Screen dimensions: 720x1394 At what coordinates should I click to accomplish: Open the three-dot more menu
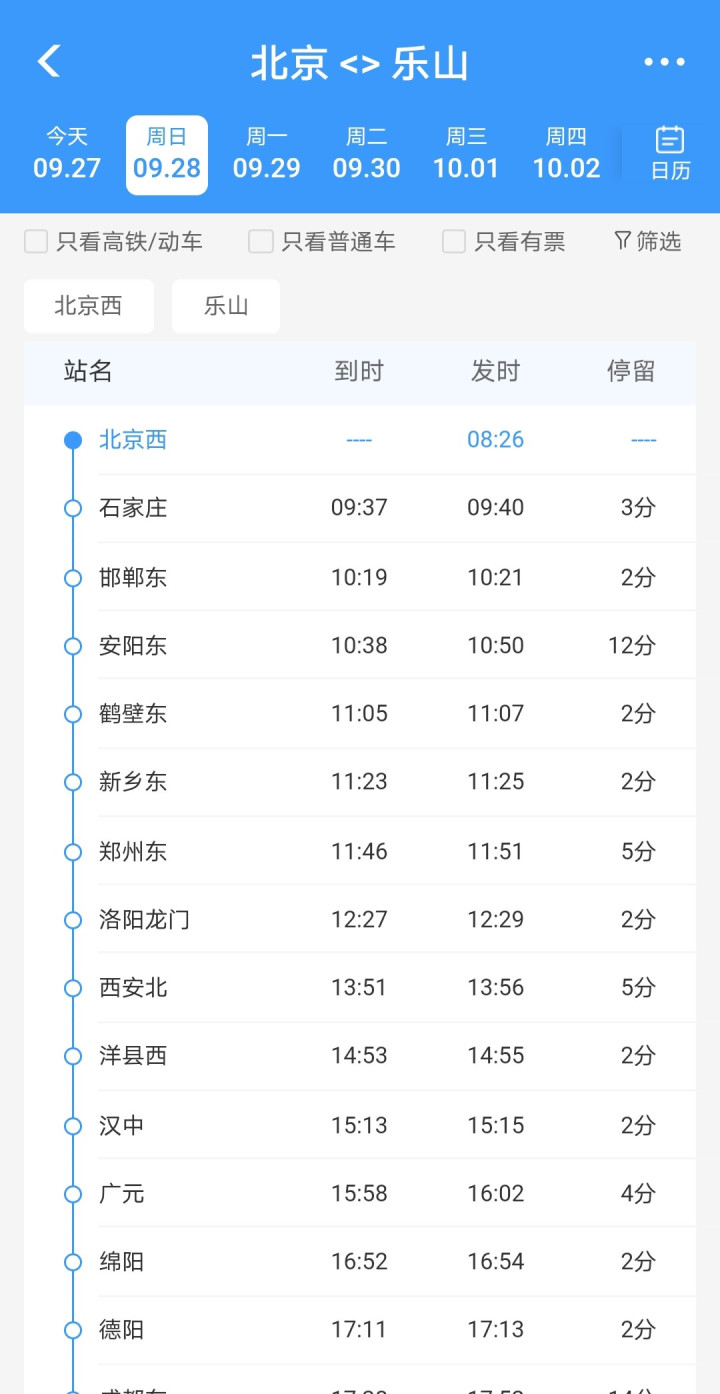click(x=664, y=62)
